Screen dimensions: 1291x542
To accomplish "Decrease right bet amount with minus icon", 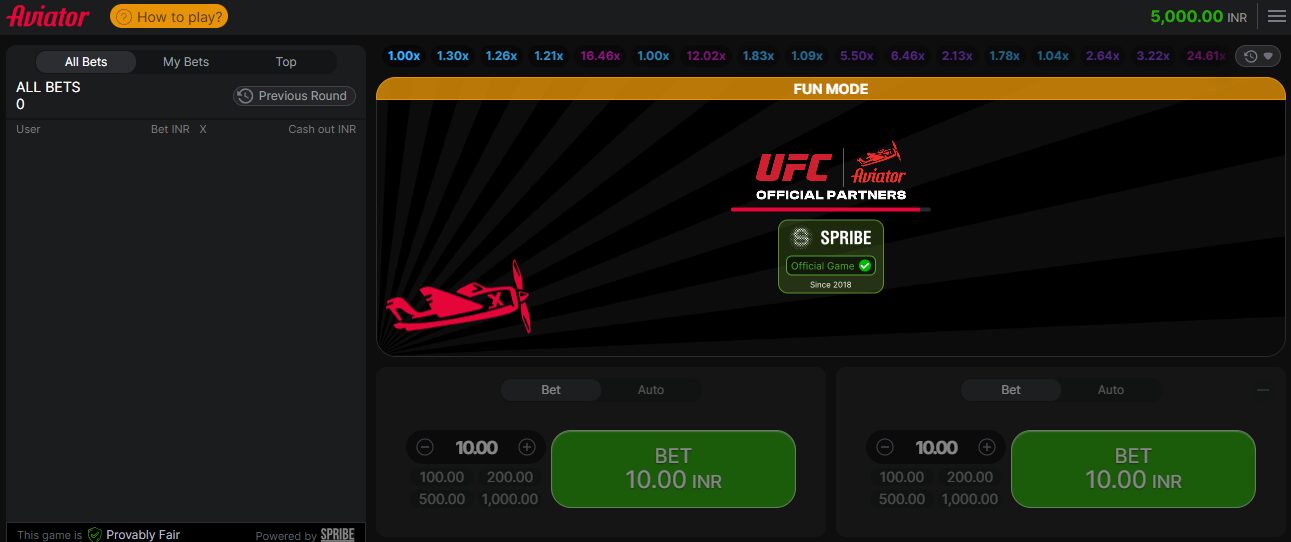I will [885, 447].
